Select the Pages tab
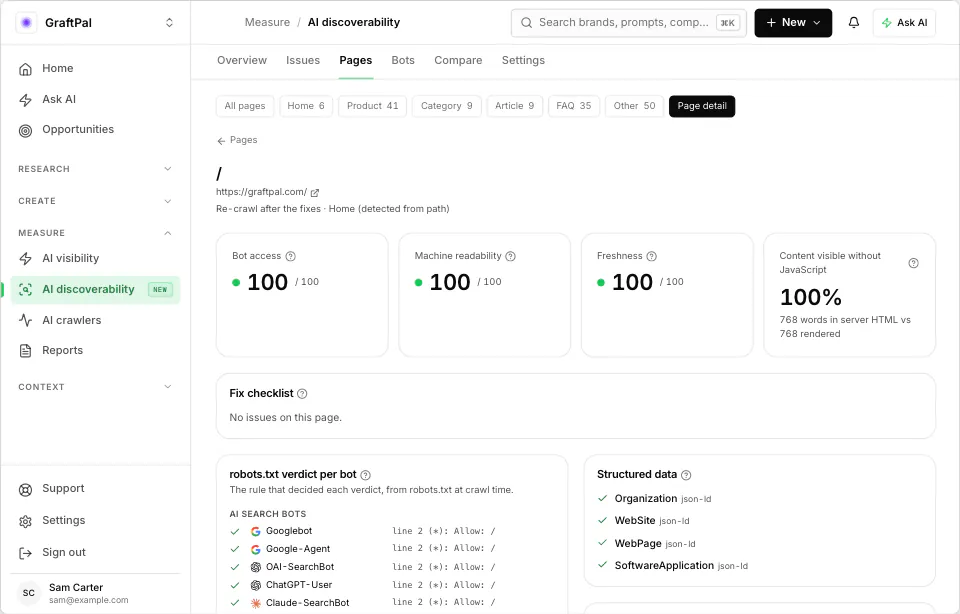This screenshot has height=614, width=960. click(x=356, y=60)
